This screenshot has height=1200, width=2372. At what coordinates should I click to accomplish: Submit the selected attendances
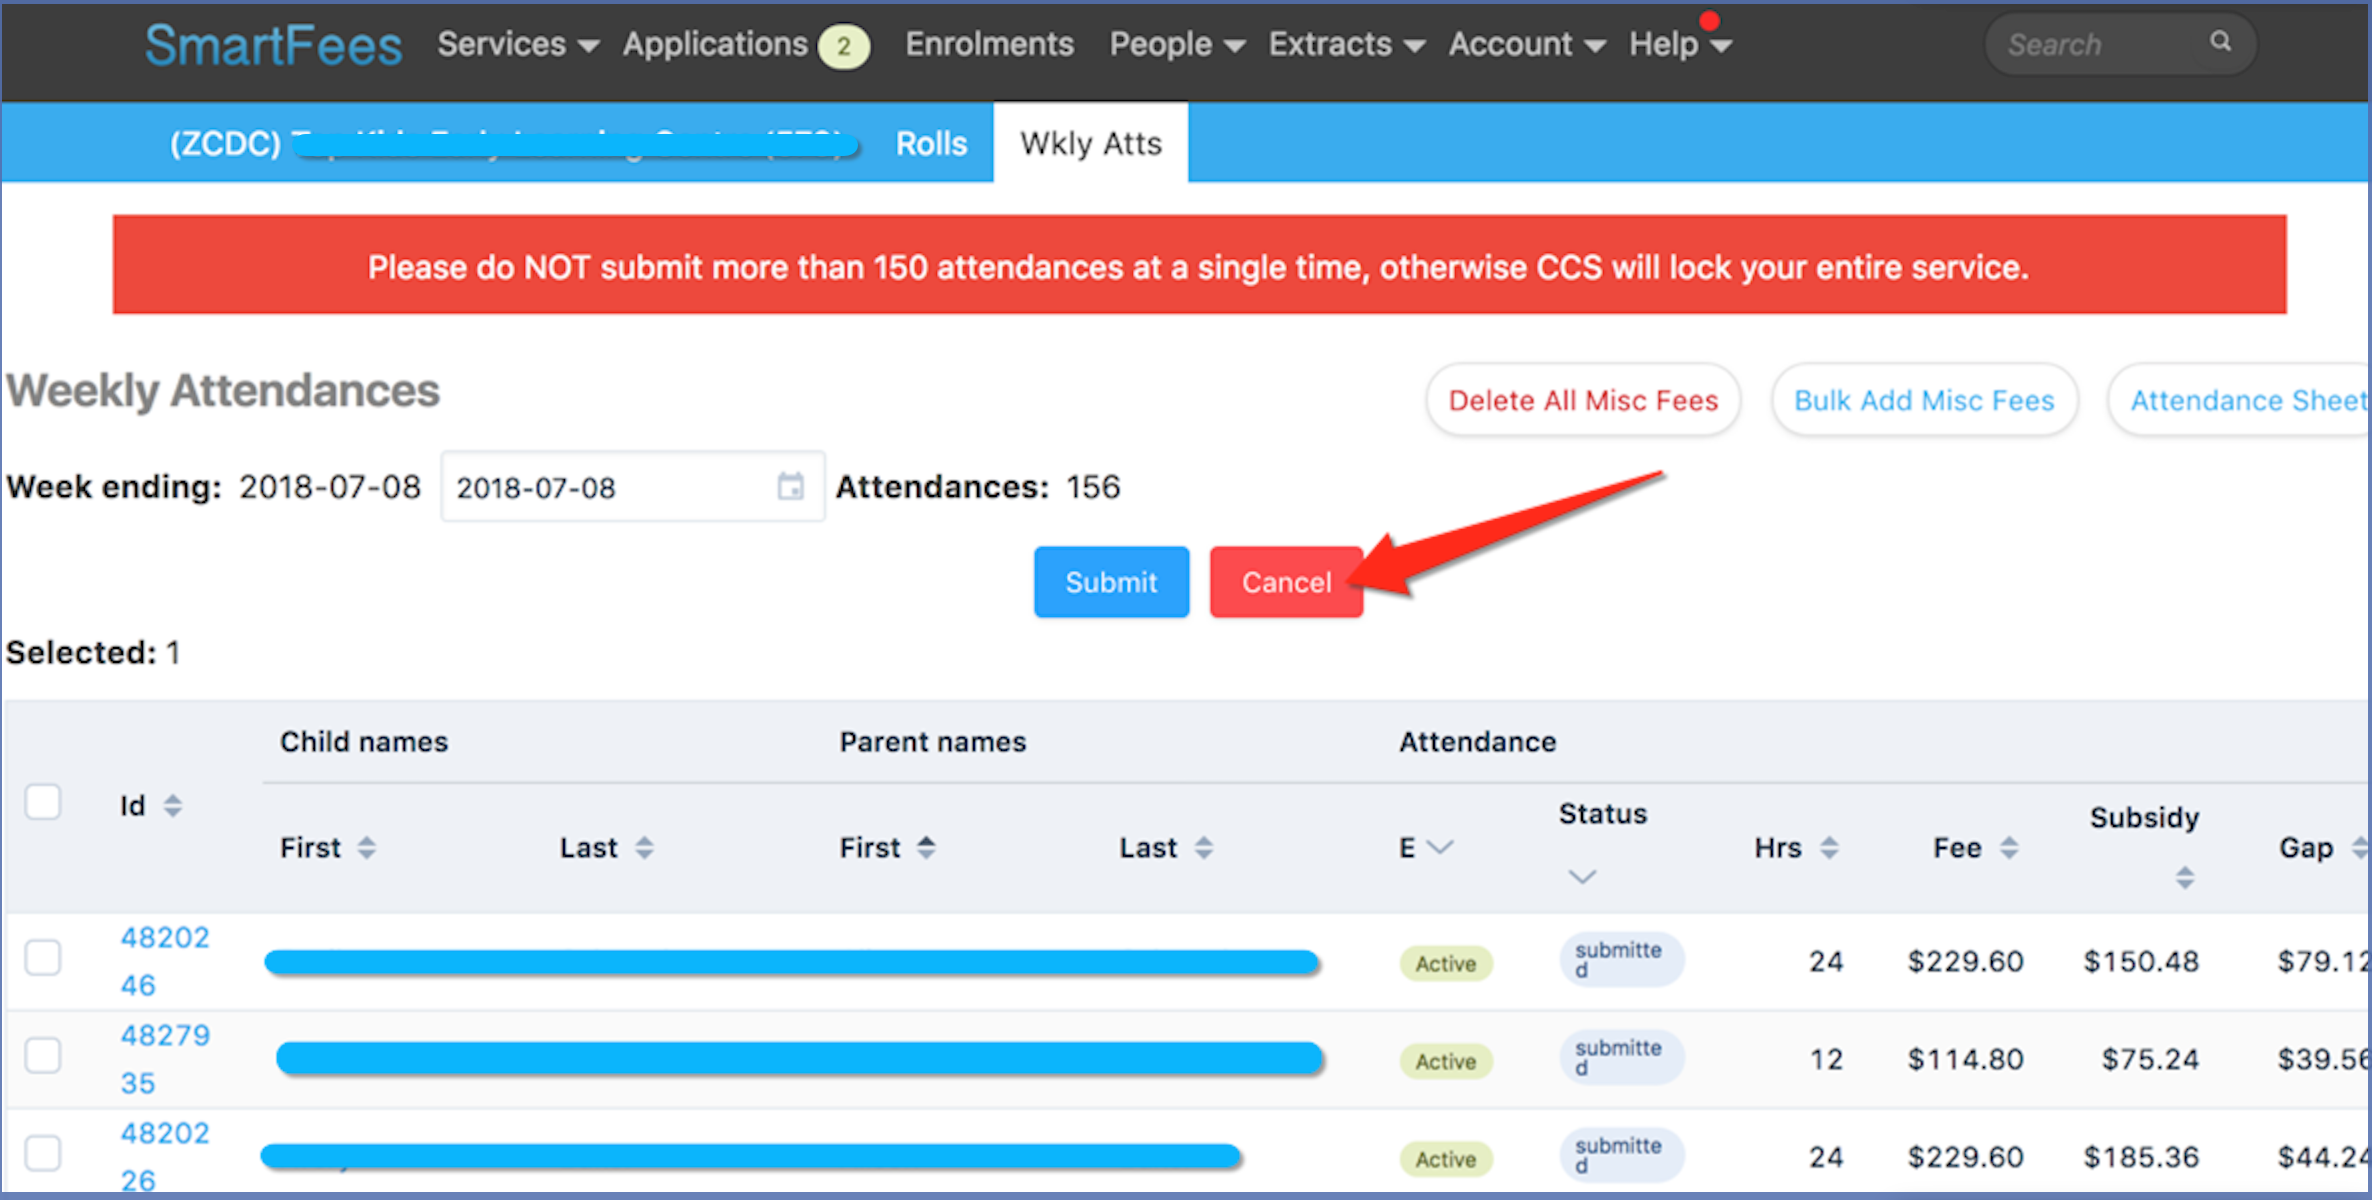1111,582
